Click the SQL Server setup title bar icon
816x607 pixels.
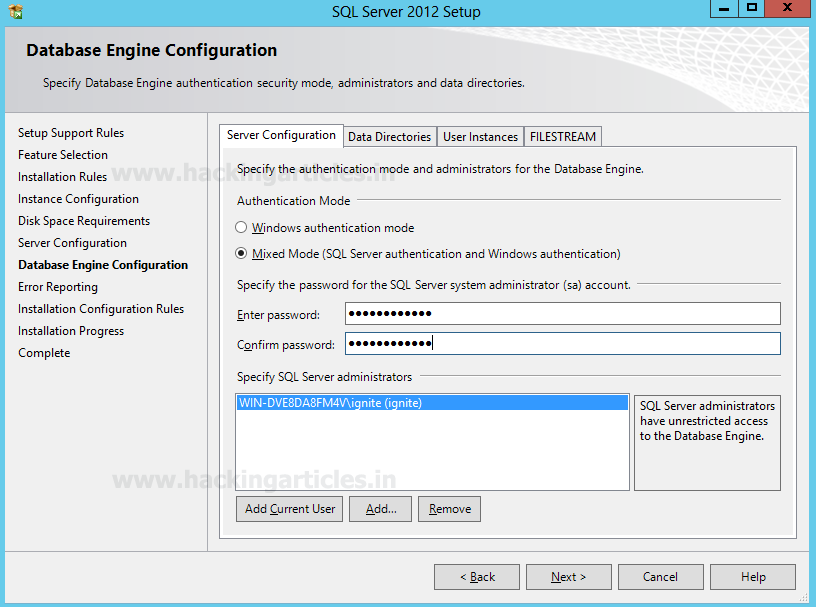(16, 11)
